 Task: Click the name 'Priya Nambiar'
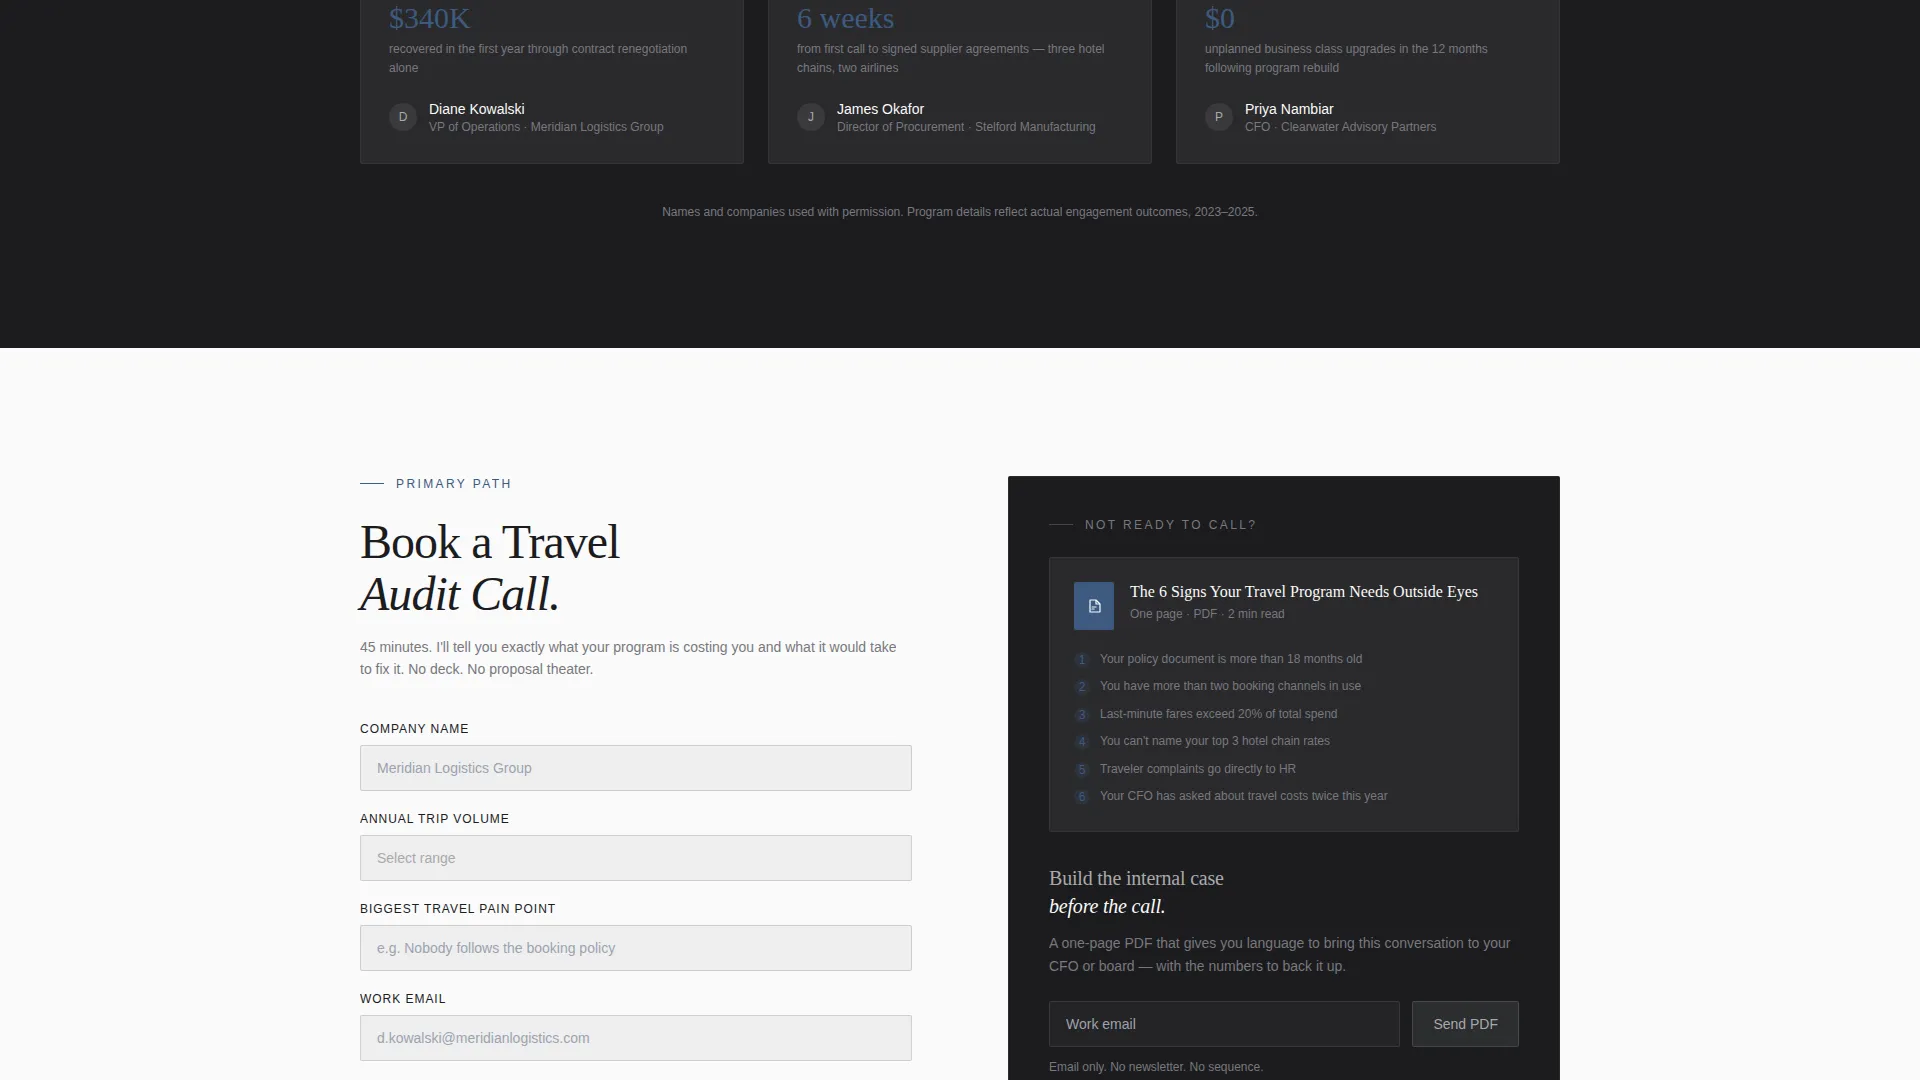[x=1289, y=109]
